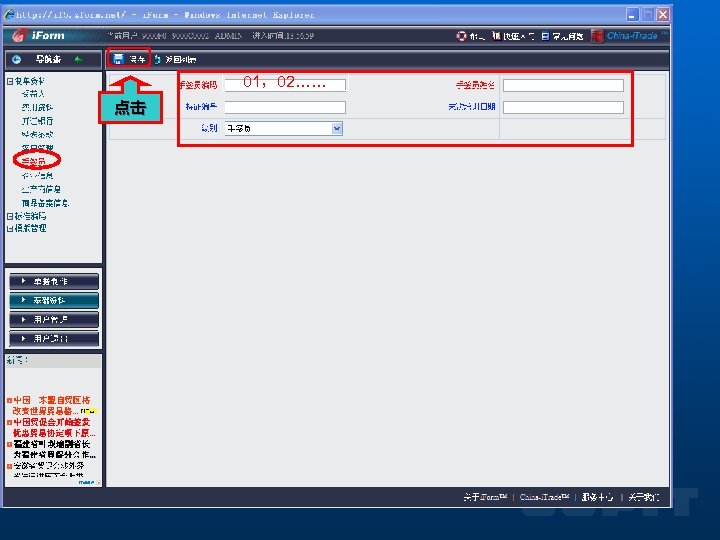
Task: Open help via the red lifebuoy icon
Action: tap(461, 36)
